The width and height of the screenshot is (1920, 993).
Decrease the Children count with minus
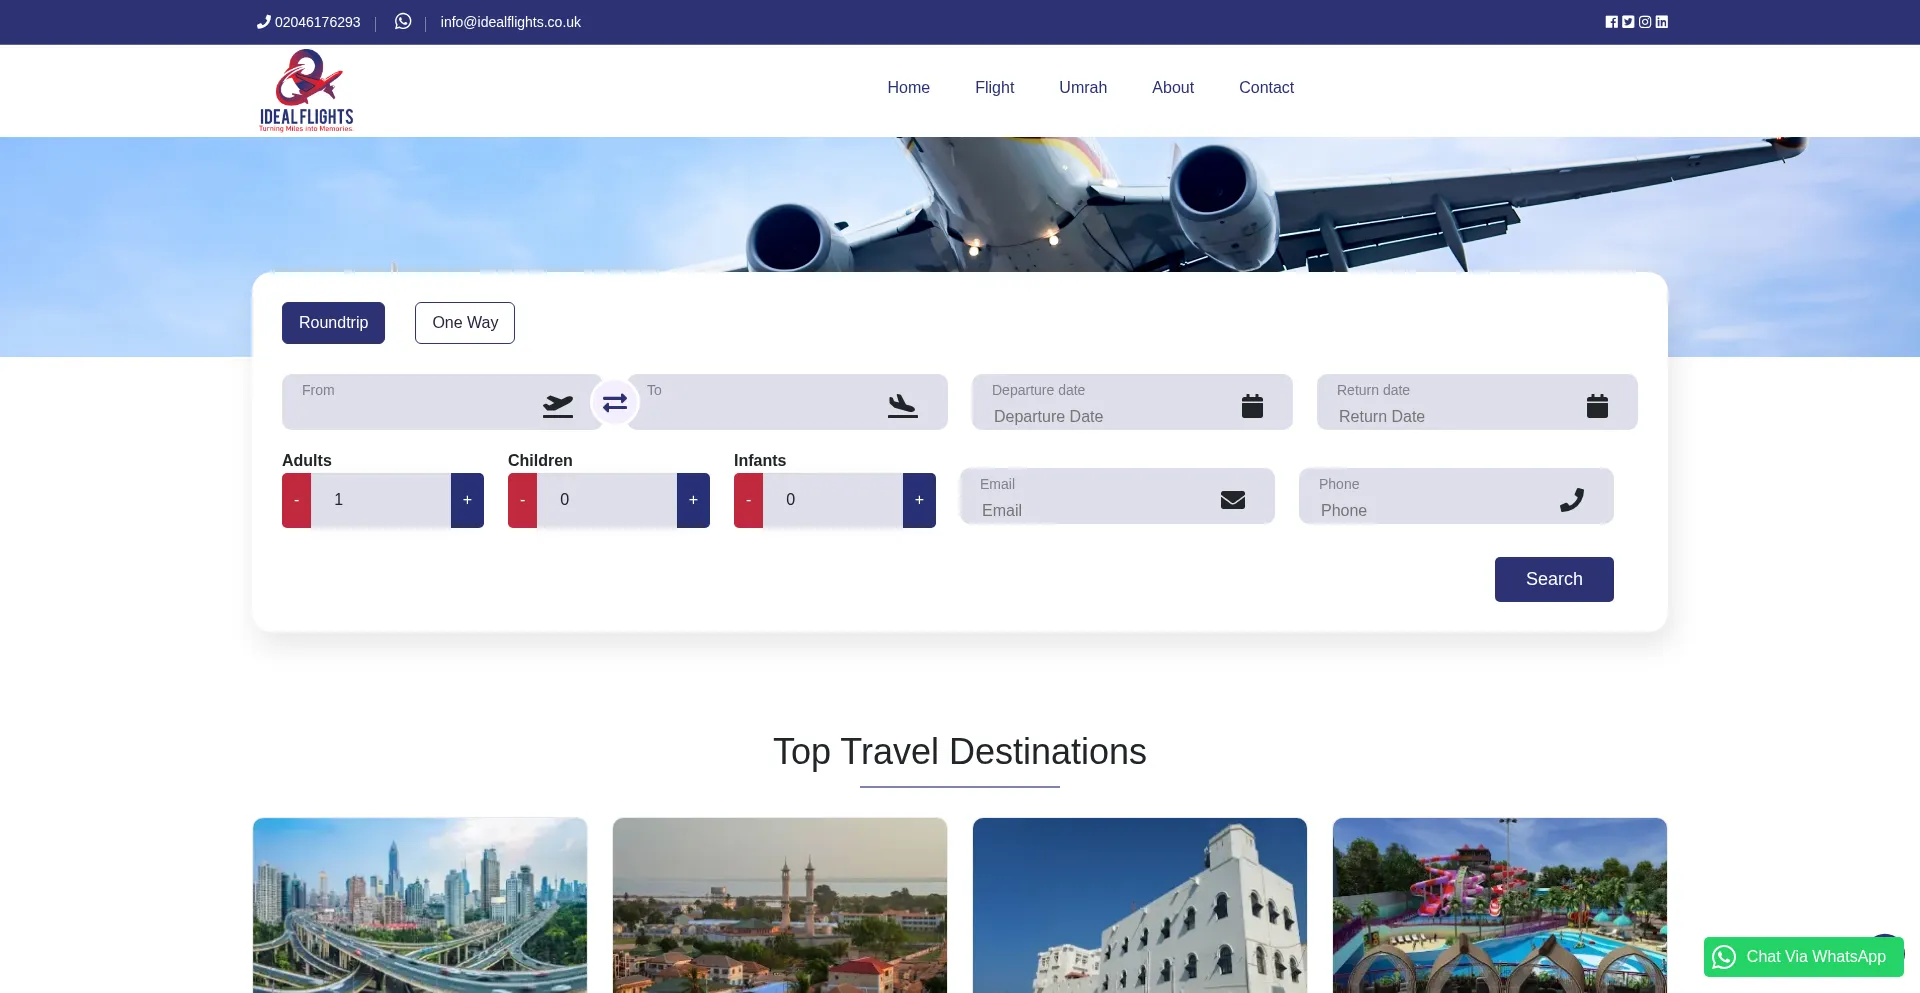tap(522, 500)
